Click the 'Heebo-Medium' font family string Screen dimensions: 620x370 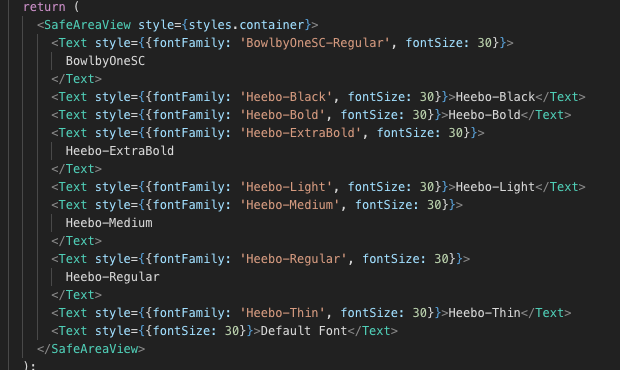(x=289, y=205)
